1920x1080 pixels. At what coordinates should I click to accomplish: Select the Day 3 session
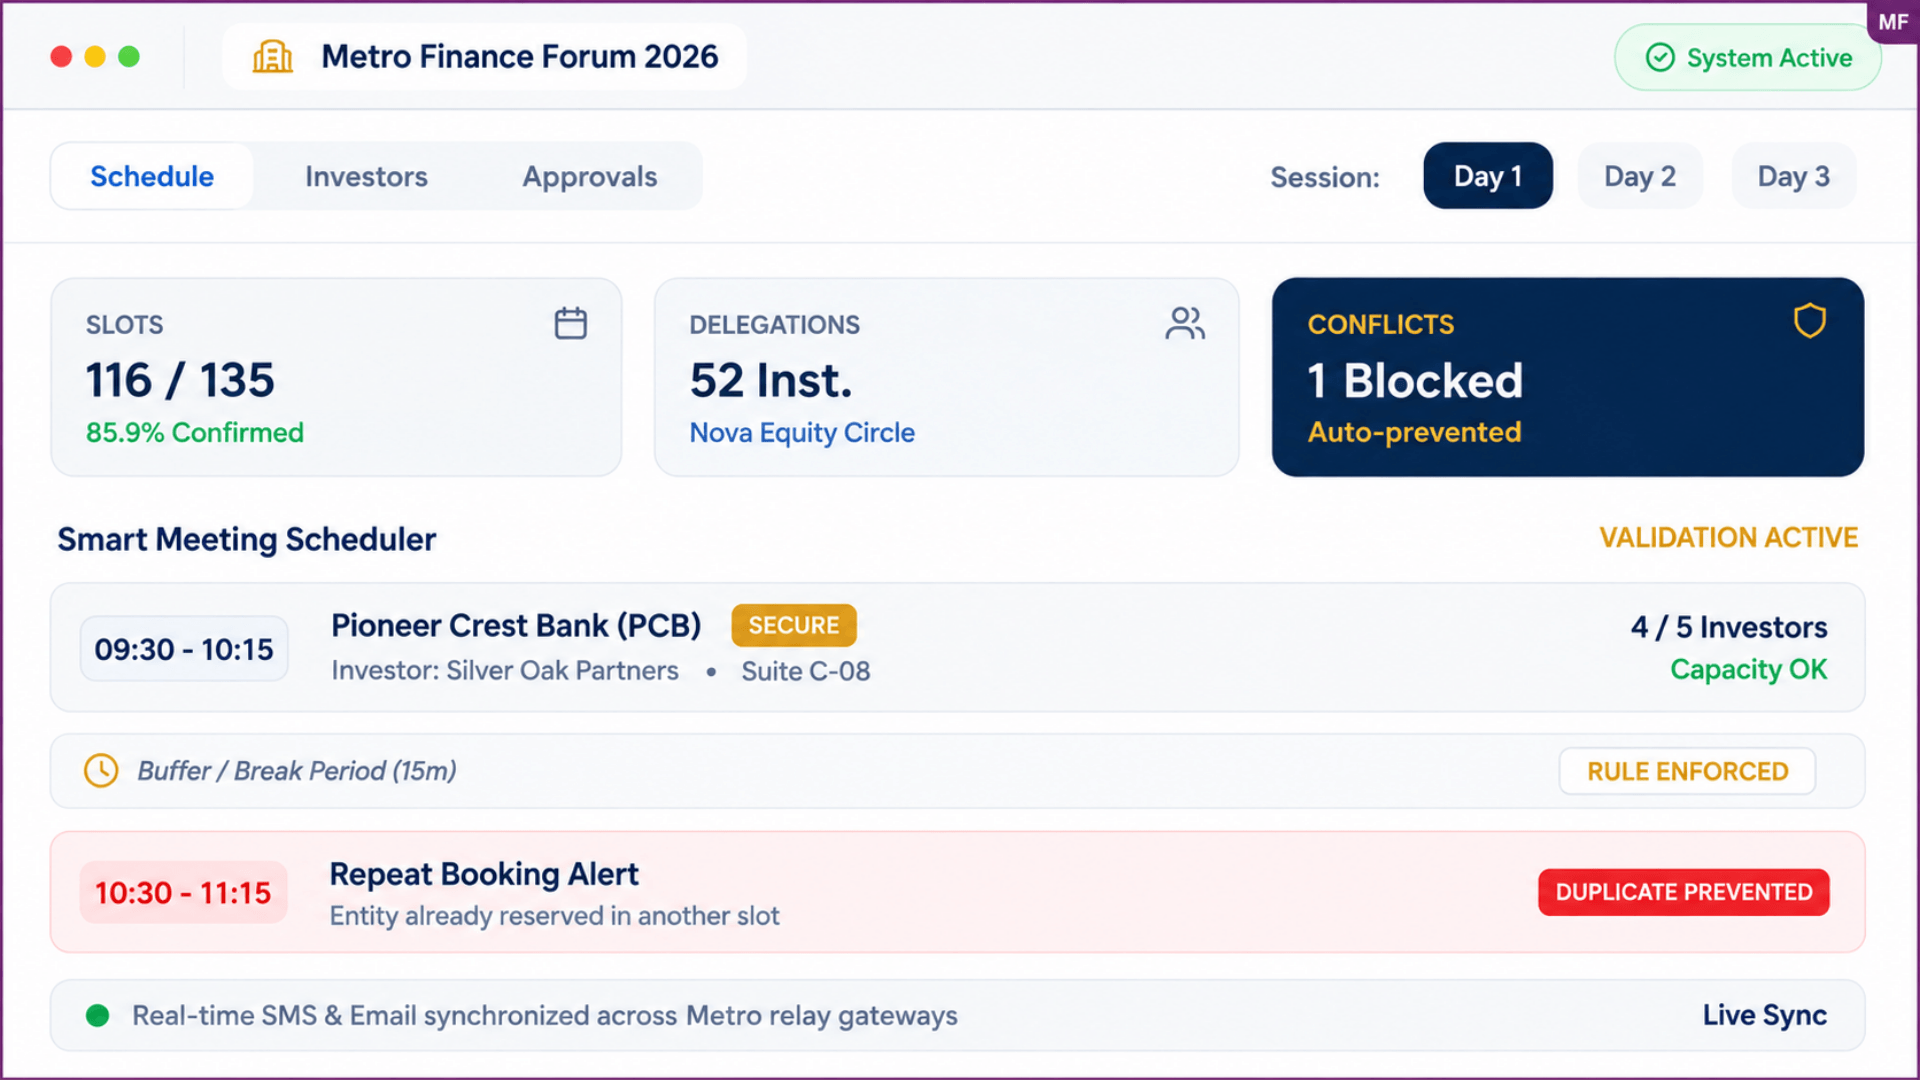pos(1794,176)
